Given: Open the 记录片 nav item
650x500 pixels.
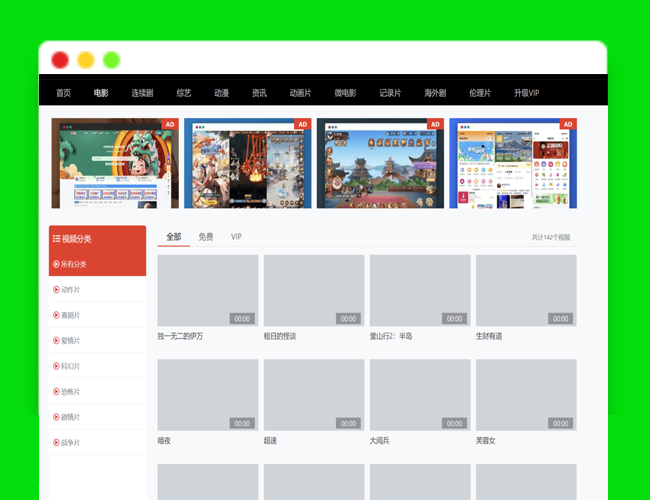Looking at the screenshot, I should (390, 93).
